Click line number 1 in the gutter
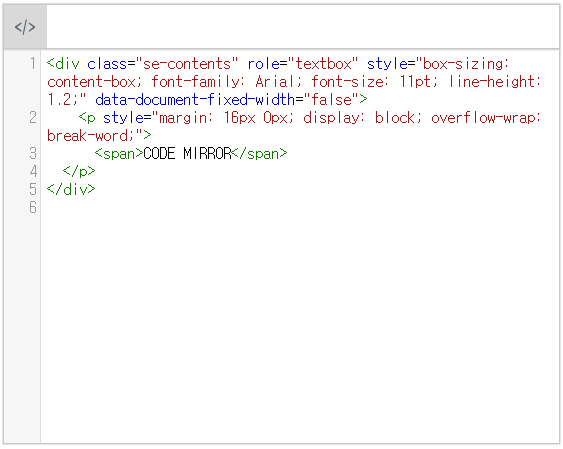This screenshot has height=449, width=563. pyautogui.click(x=33, y=64)
